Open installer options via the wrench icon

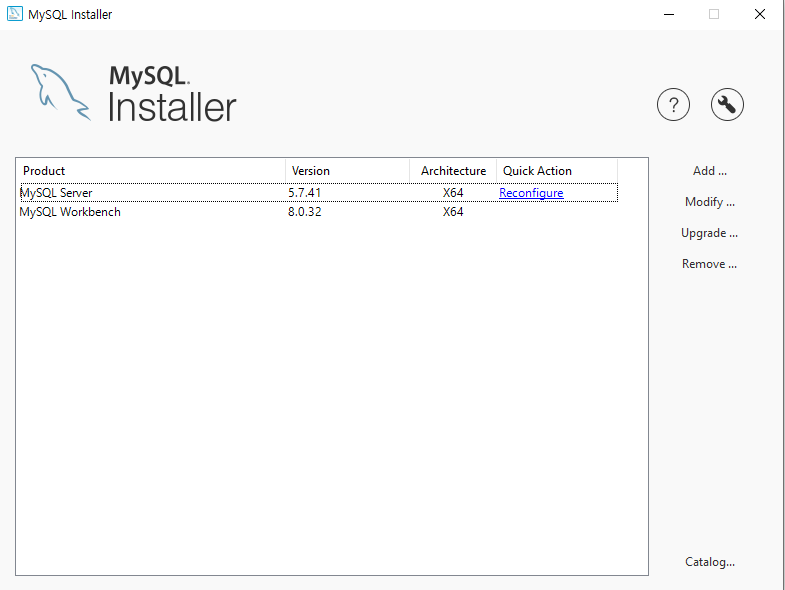[727, 105]
